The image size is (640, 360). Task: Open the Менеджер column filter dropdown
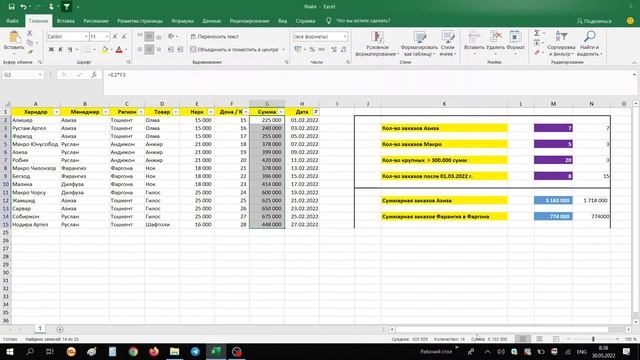pos(106,112)
